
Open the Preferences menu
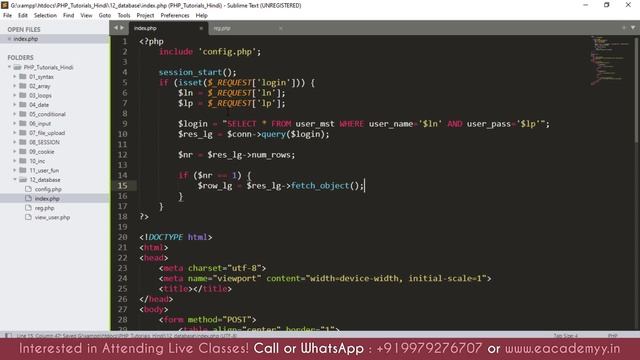click(x=175, y=16)
